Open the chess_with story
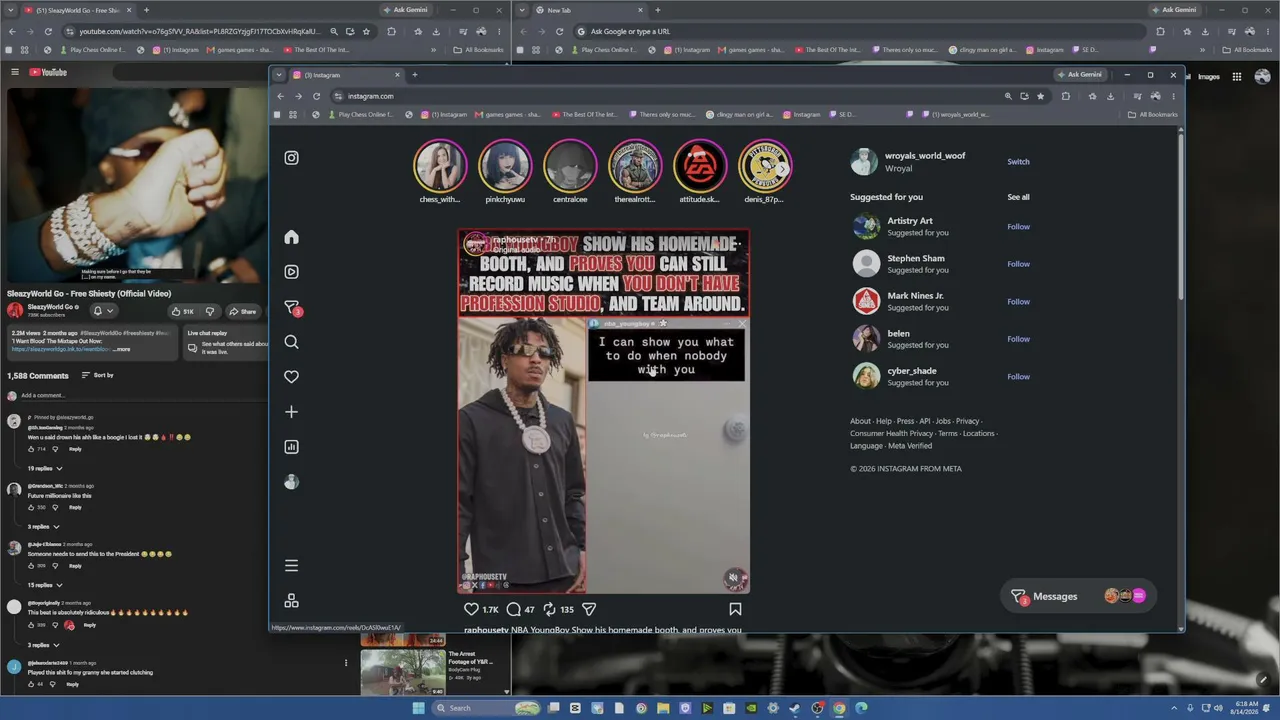 tap(440, 166)
